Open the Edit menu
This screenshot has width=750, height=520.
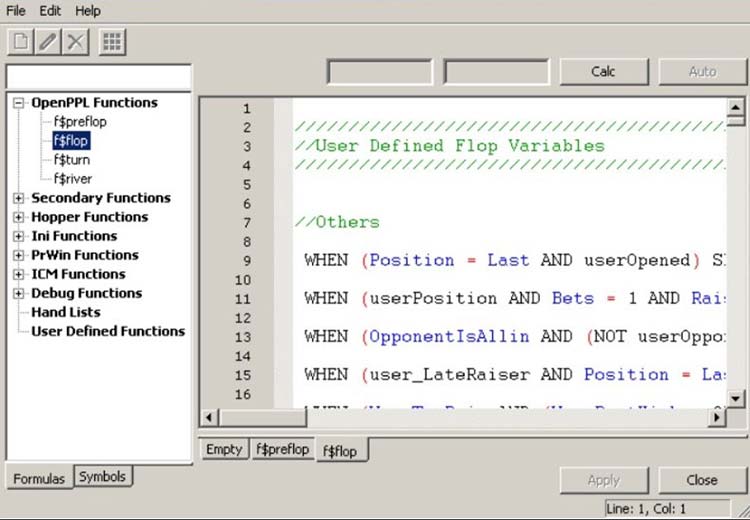tap(50, 10)
